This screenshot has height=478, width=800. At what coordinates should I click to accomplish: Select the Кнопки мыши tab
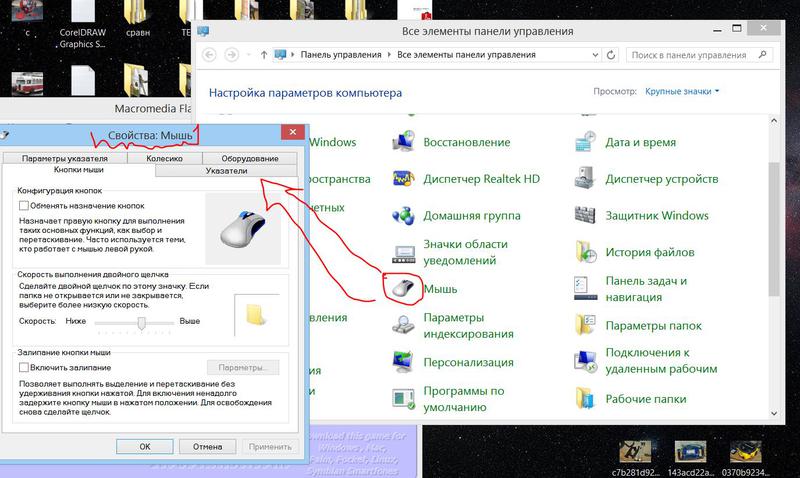click(79, 170)
